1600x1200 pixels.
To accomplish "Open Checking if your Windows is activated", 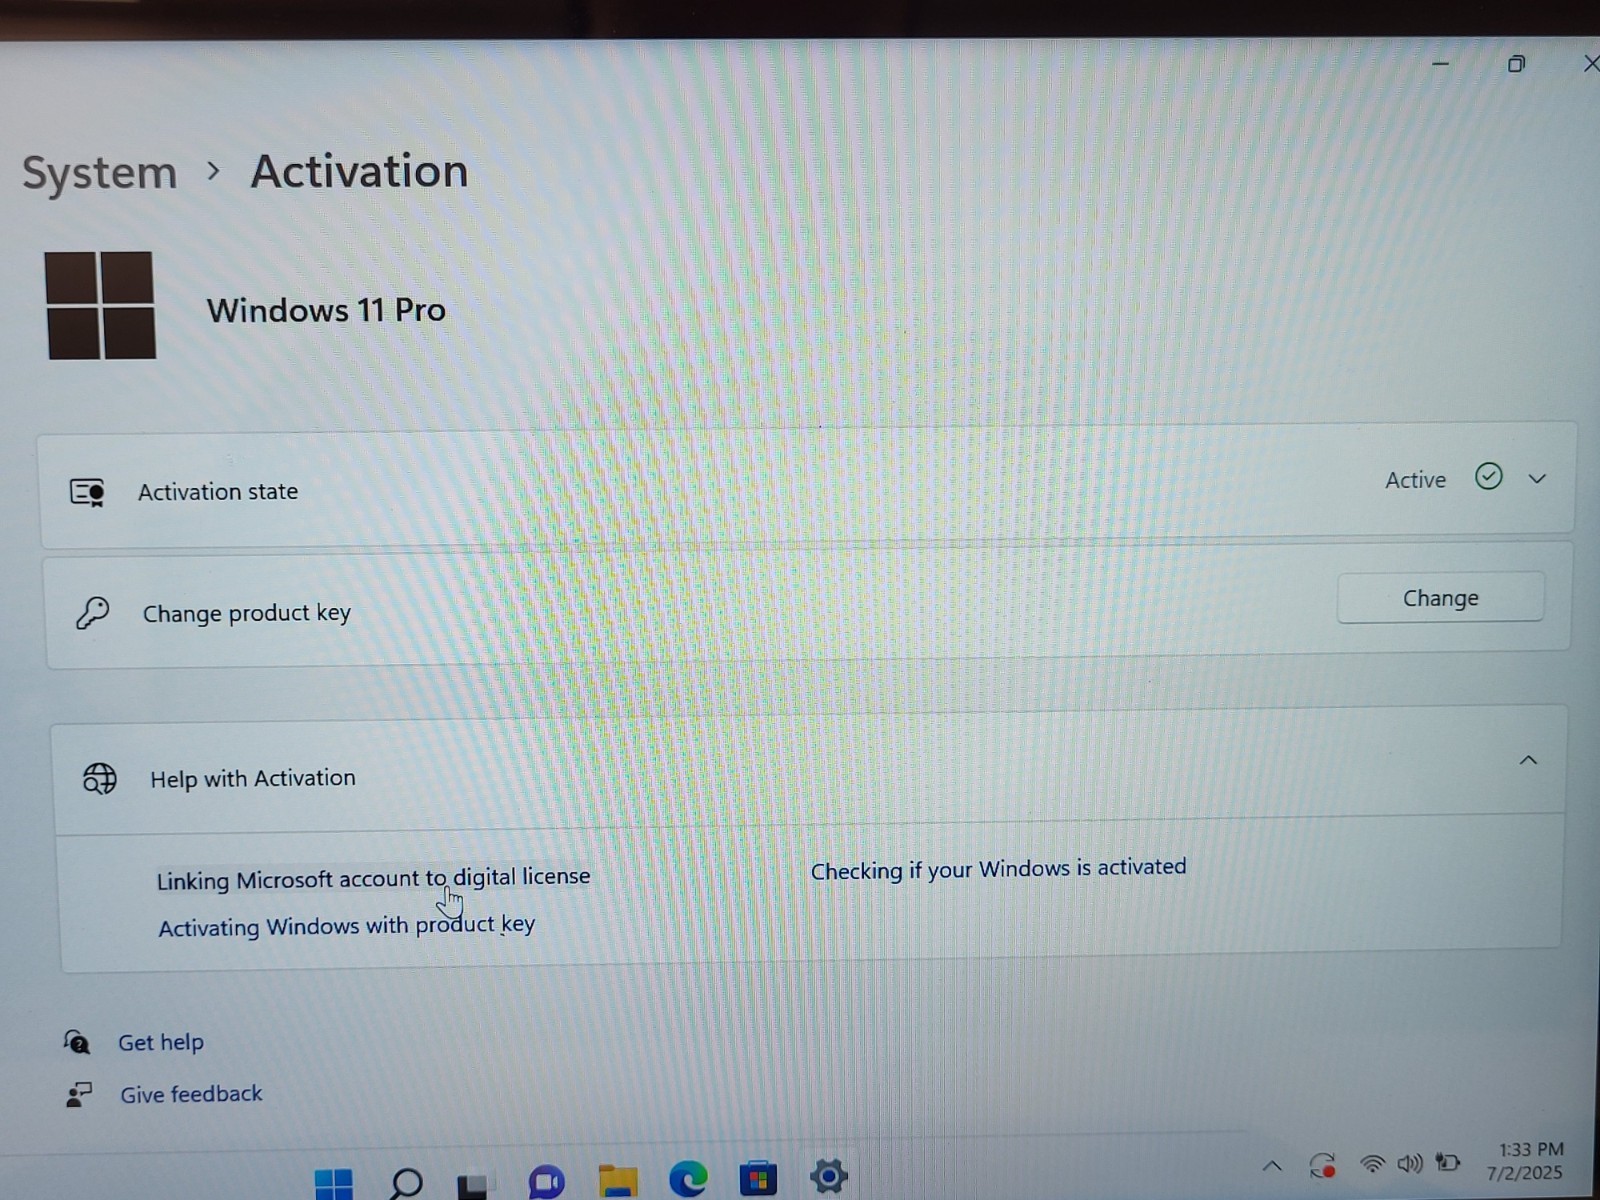I will coord(998,869).
